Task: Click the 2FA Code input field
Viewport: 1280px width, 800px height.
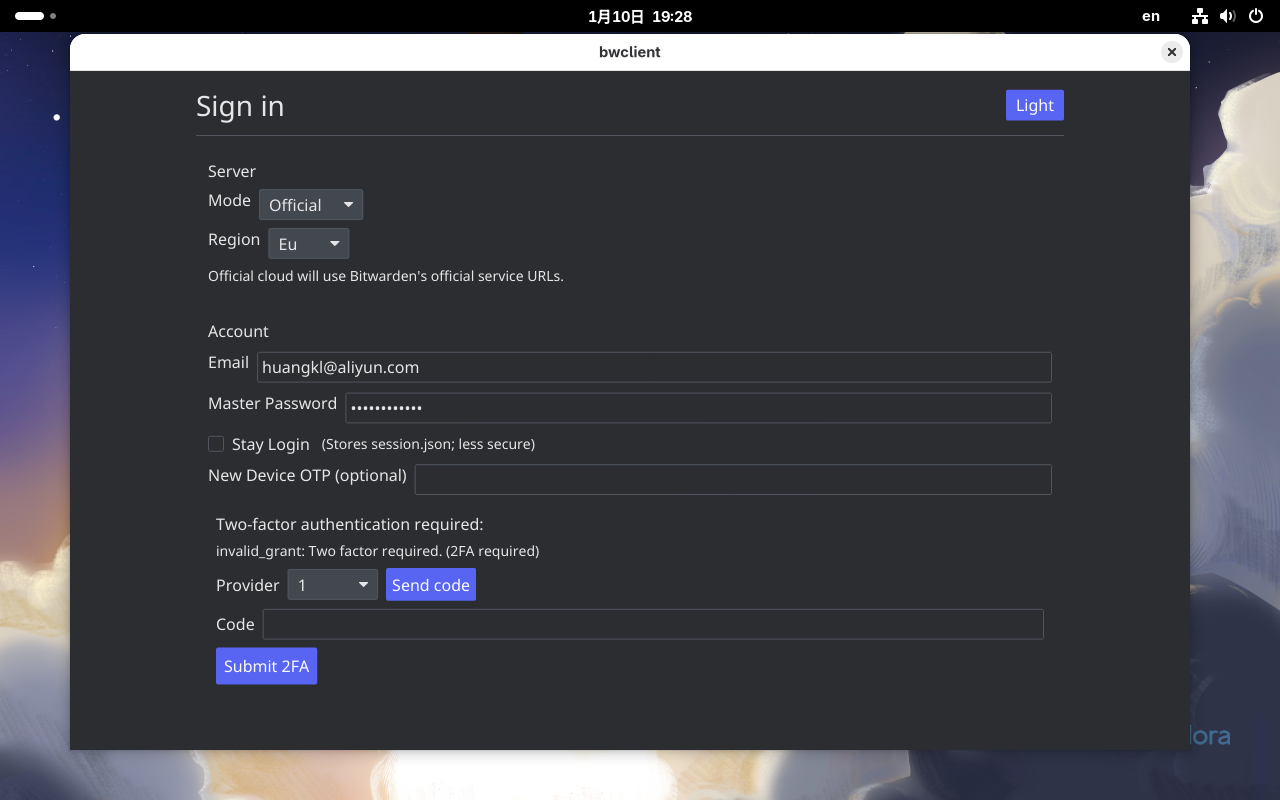Action: tap(654, 624)
